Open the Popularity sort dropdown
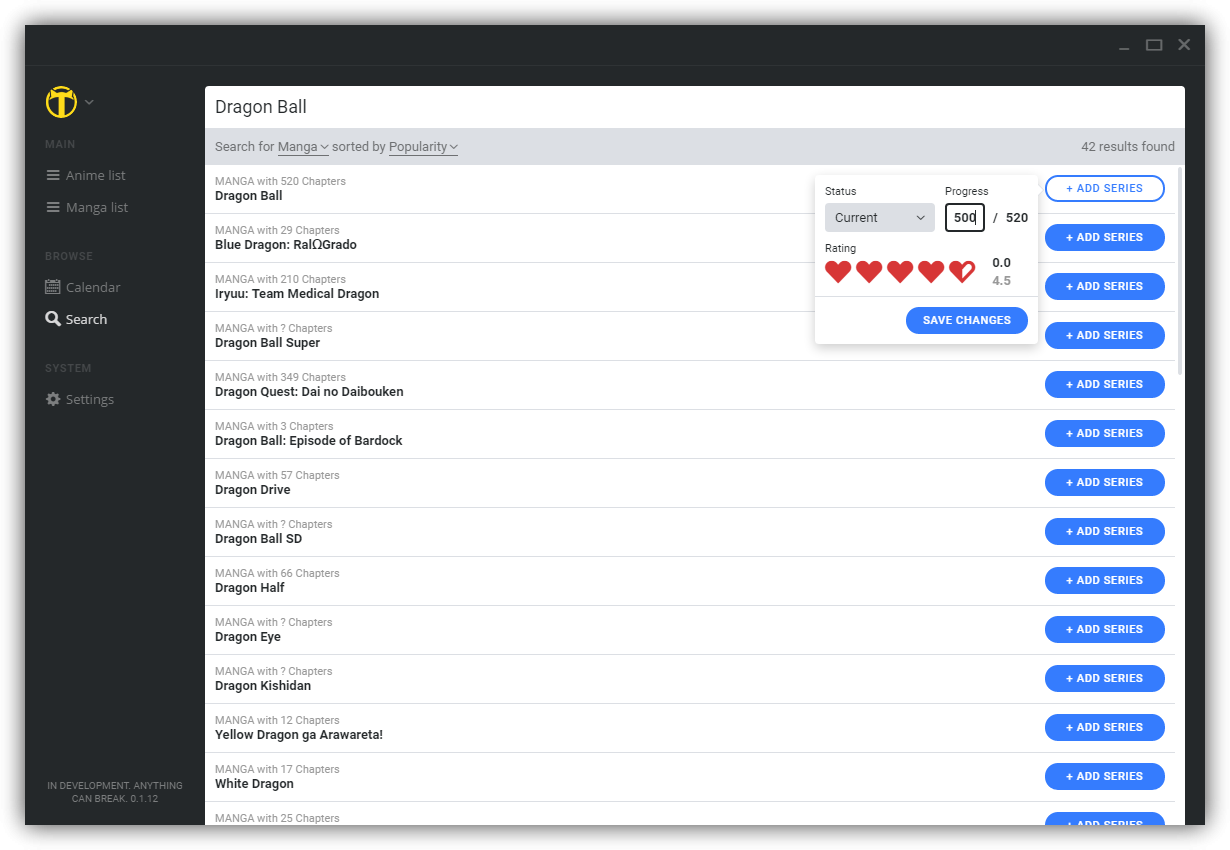 point(423,147)
